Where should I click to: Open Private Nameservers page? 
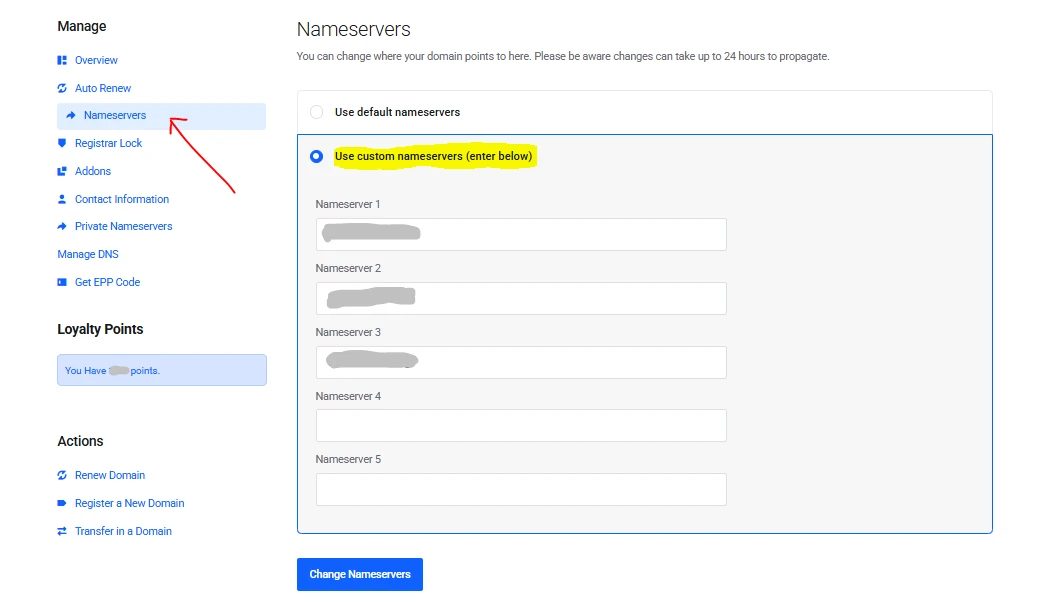pyautogui.click(x=123, y=226)
